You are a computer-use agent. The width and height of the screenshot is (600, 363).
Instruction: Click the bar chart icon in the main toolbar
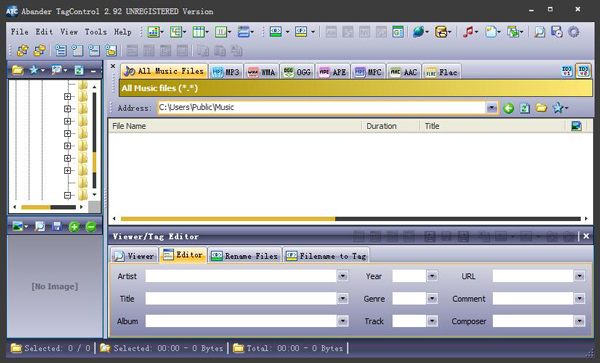pyautogui.click(x=153, y=32)
